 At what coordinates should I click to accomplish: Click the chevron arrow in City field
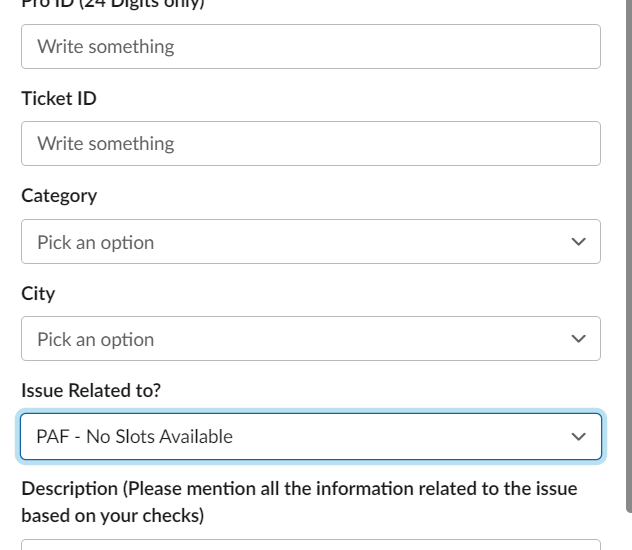click(x=578, y=339)
